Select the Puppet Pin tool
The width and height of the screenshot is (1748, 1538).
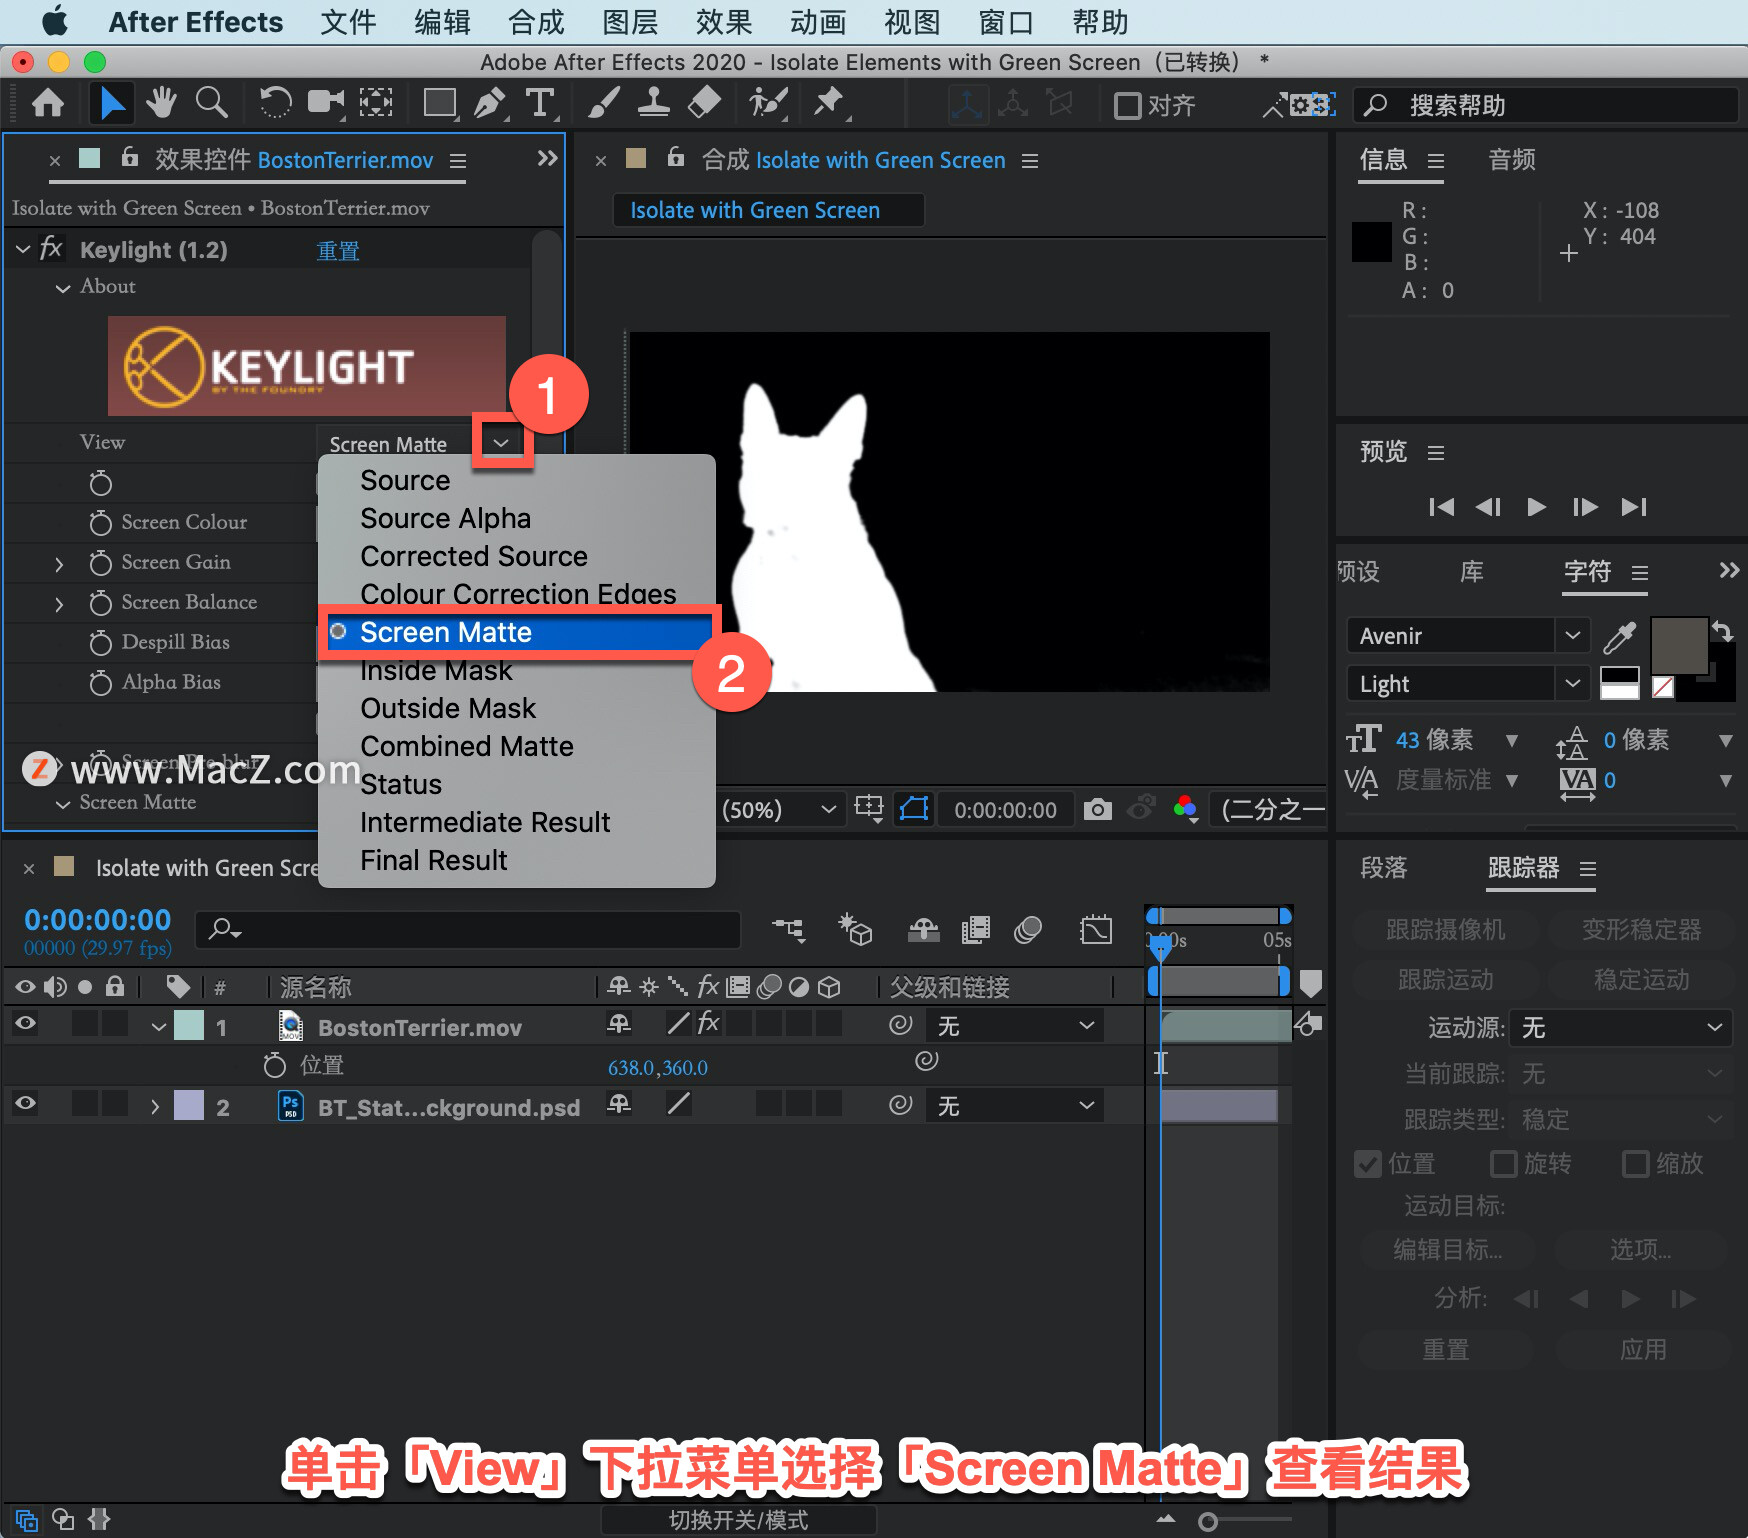tap(829, 103)
